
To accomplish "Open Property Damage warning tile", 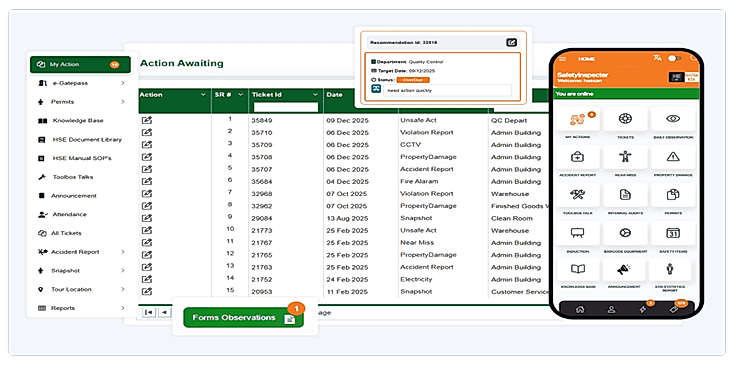I will (x=673, y=157).
